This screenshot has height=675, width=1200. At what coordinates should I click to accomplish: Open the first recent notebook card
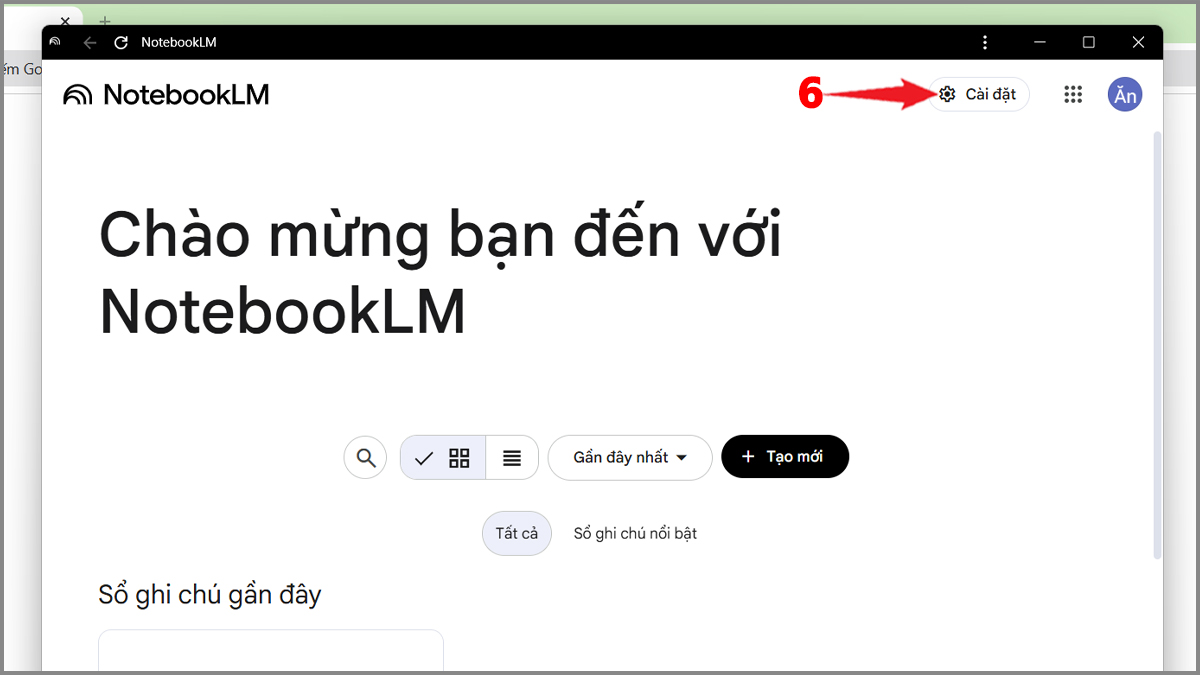(271, 650)
